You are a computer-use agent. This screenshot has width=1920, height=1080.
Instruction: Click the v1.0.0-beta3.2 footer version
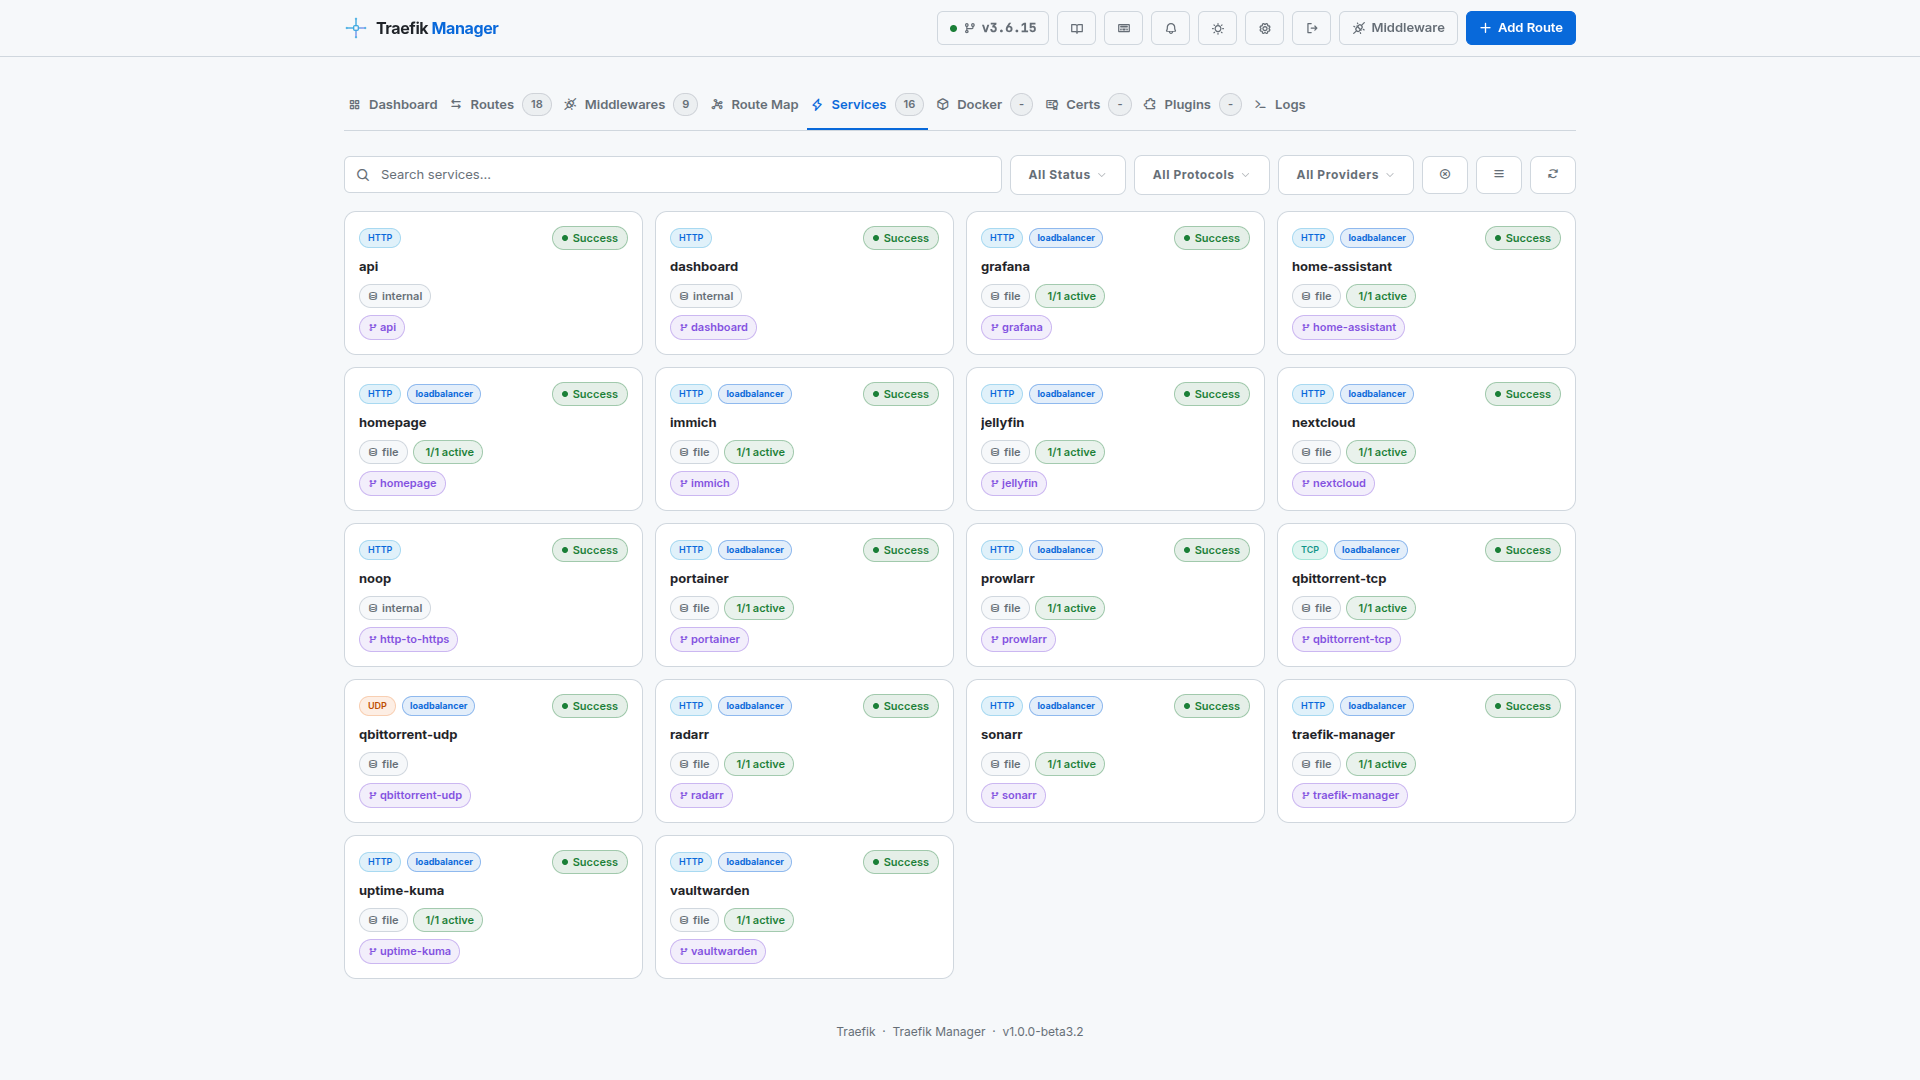1043,1032
